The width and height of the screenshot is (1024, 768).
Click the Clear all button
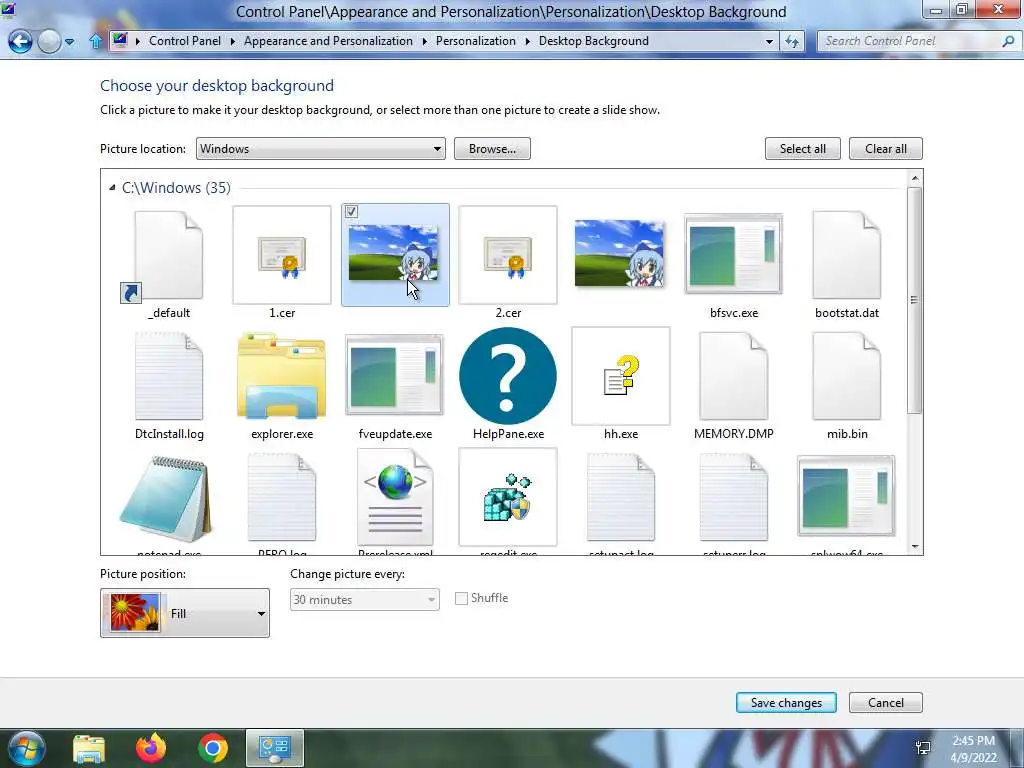point(886,149)
